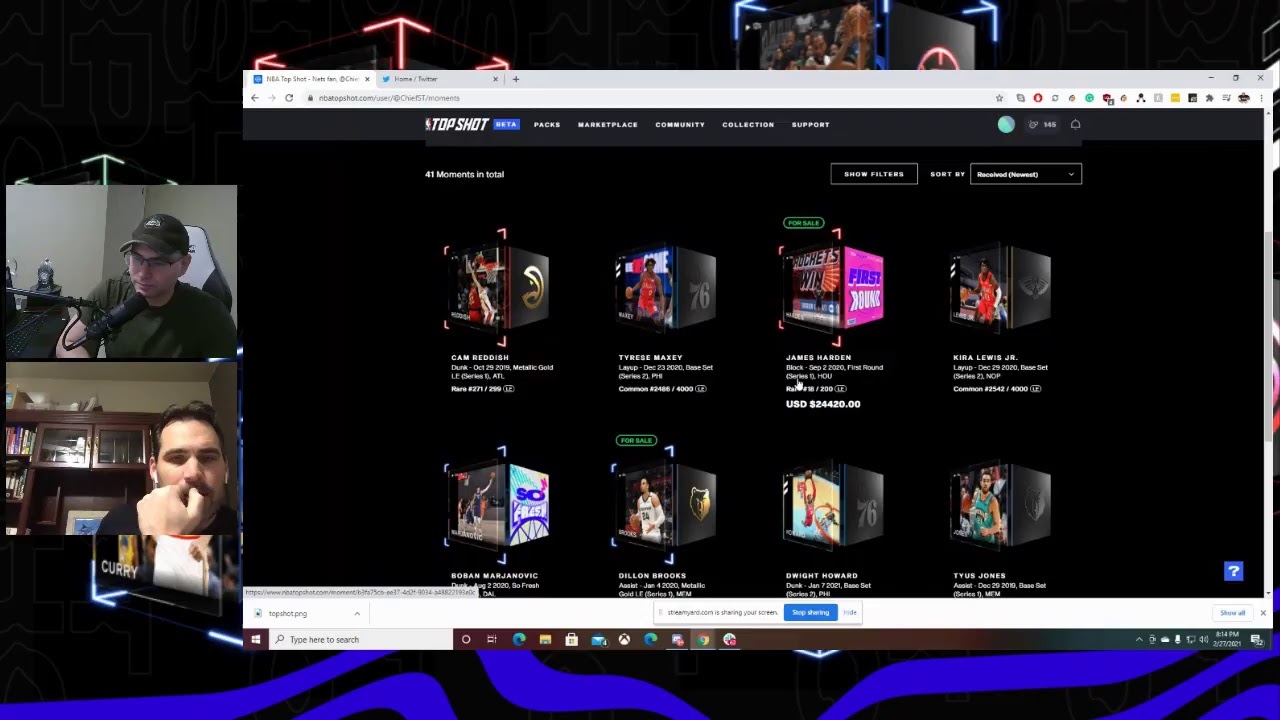This screenshot has height=720, width=1280.
Task: Click the Grammarly green extension icon
Action: click(1089, 98)
